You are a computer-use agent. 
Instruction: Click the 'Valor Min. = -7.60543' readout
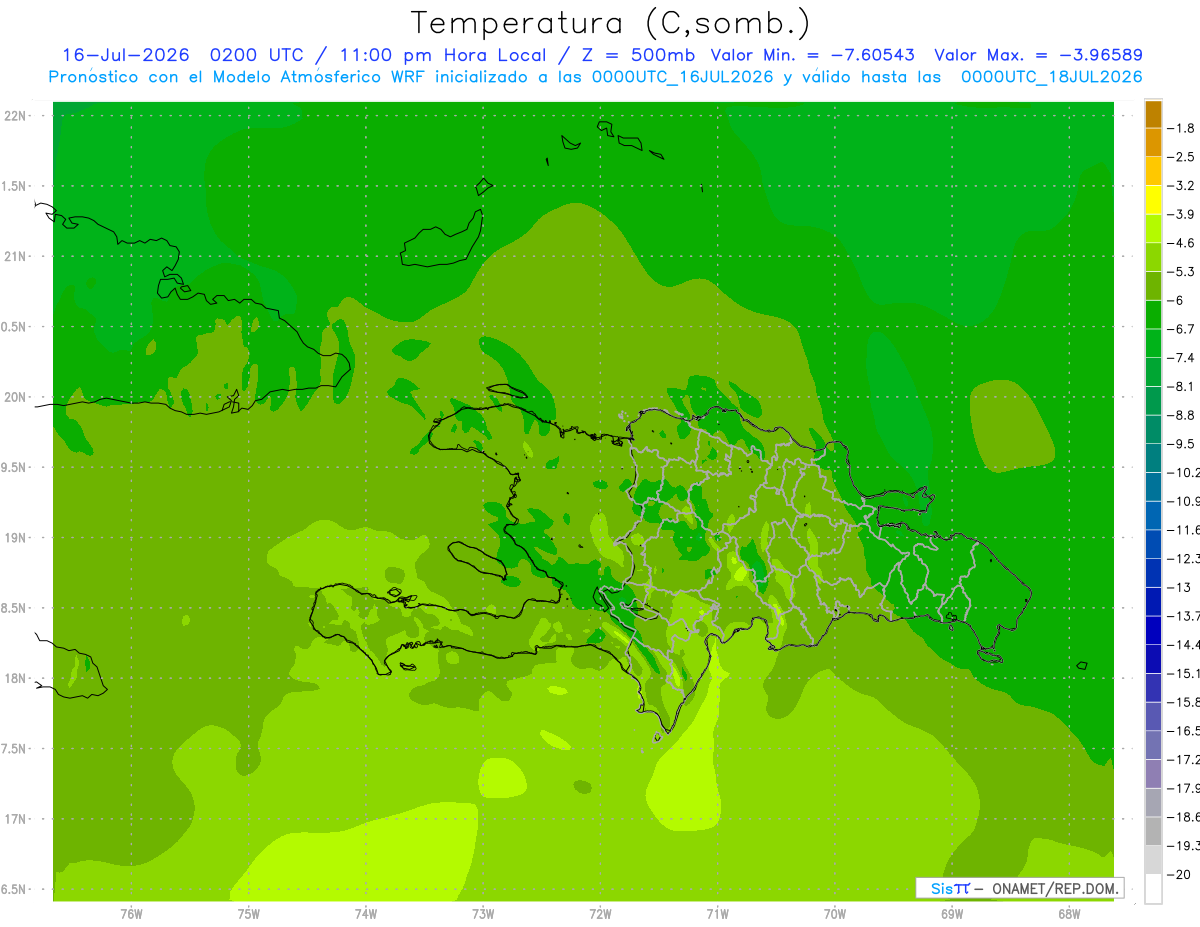(813, 55)
